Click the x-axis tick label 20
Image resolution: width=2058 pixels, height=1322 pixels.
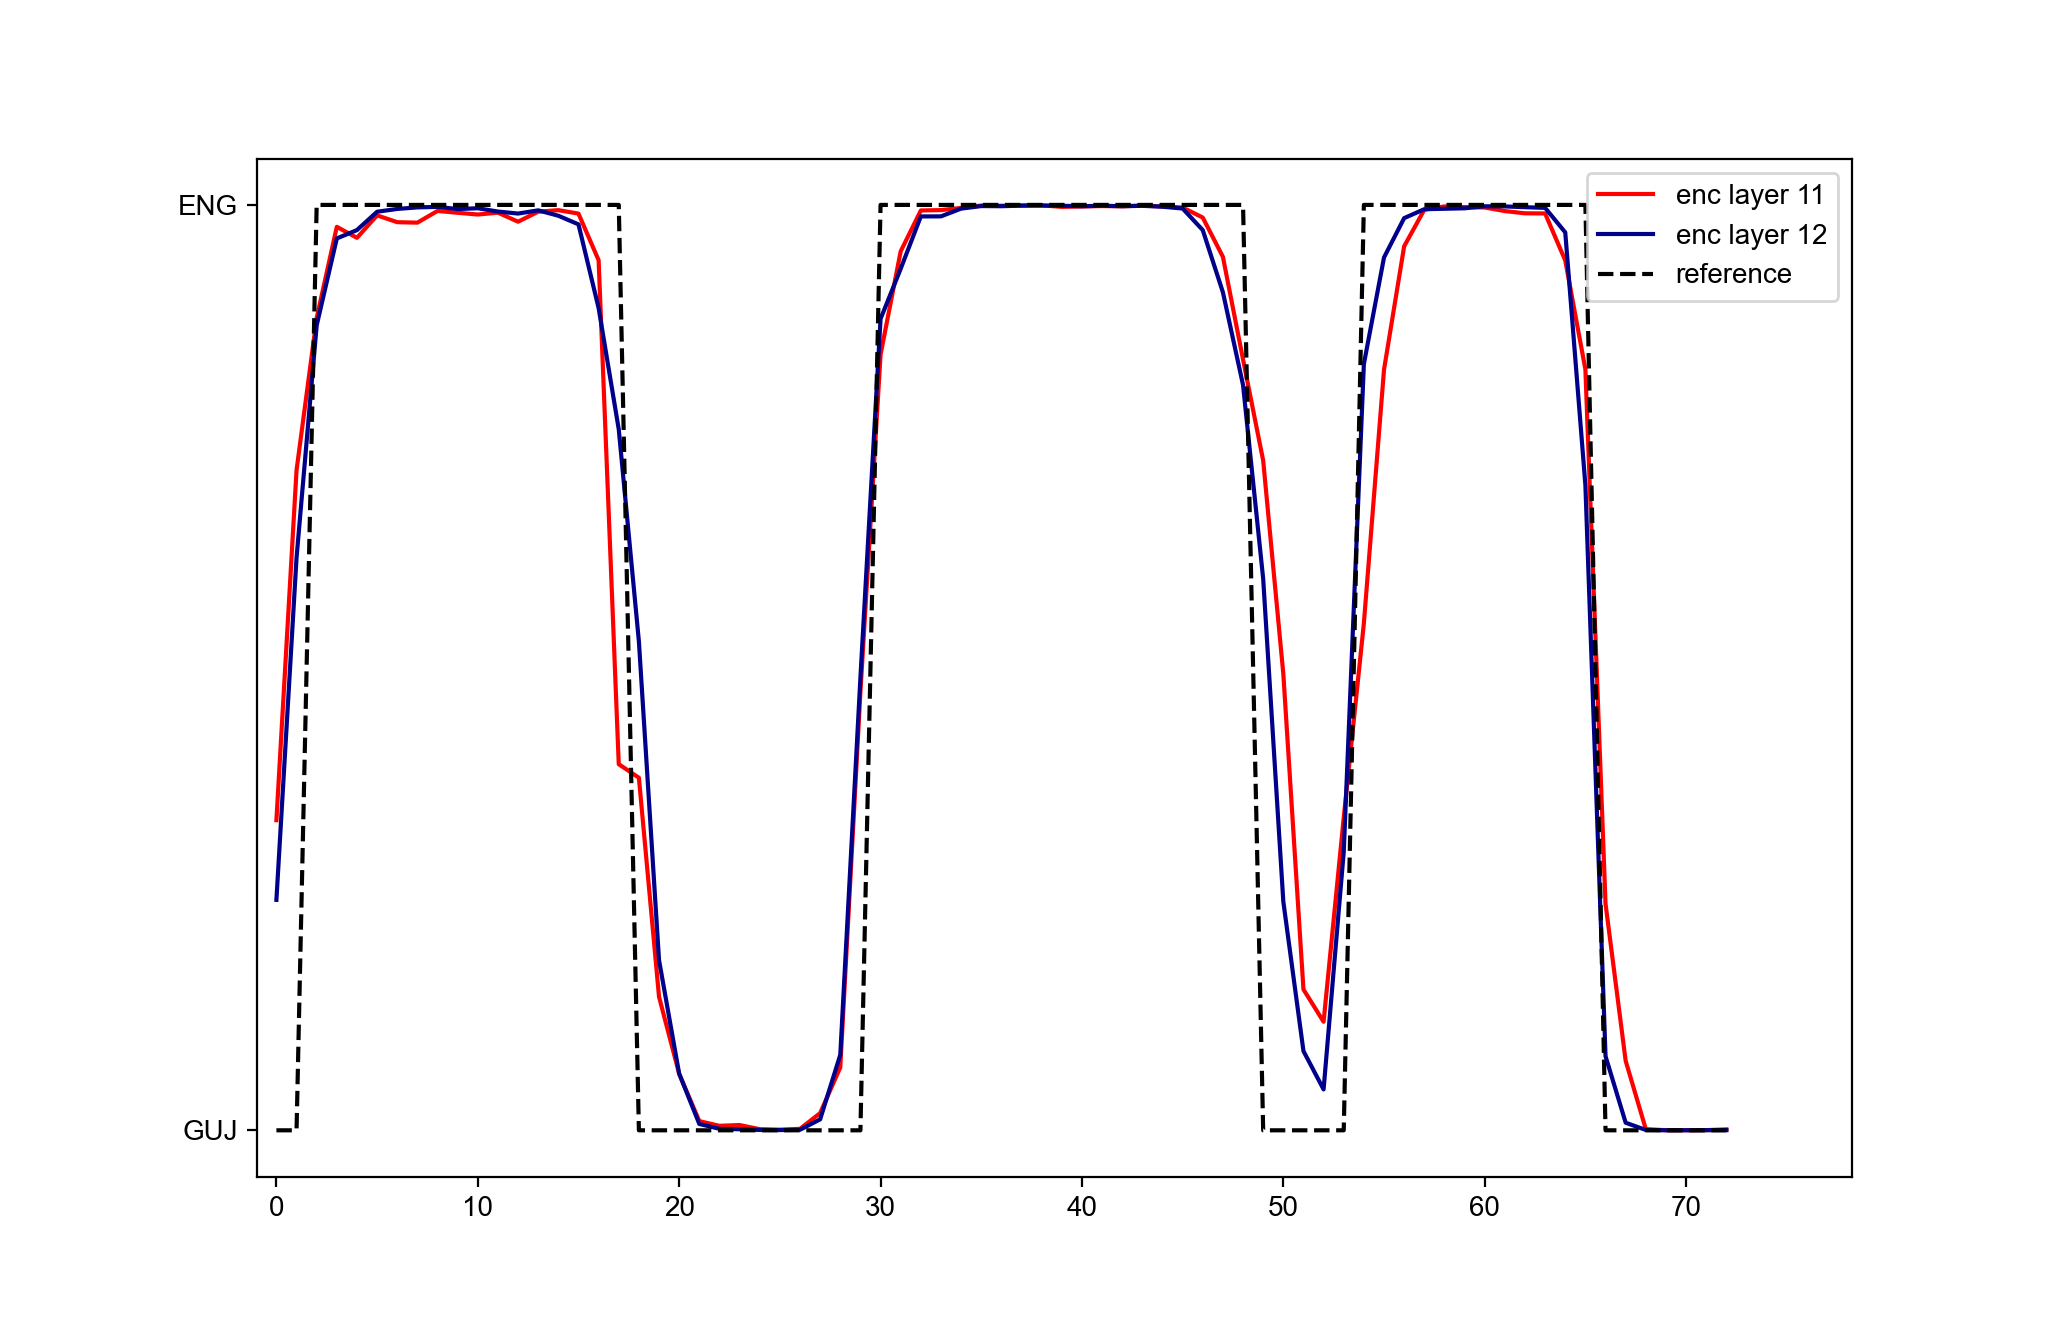[679, 1207]
